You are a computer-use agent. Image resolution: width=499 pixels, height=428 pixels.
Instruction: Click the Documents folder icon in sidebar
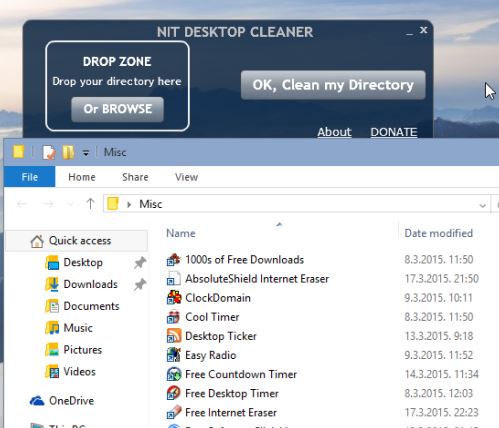[52, 306]
